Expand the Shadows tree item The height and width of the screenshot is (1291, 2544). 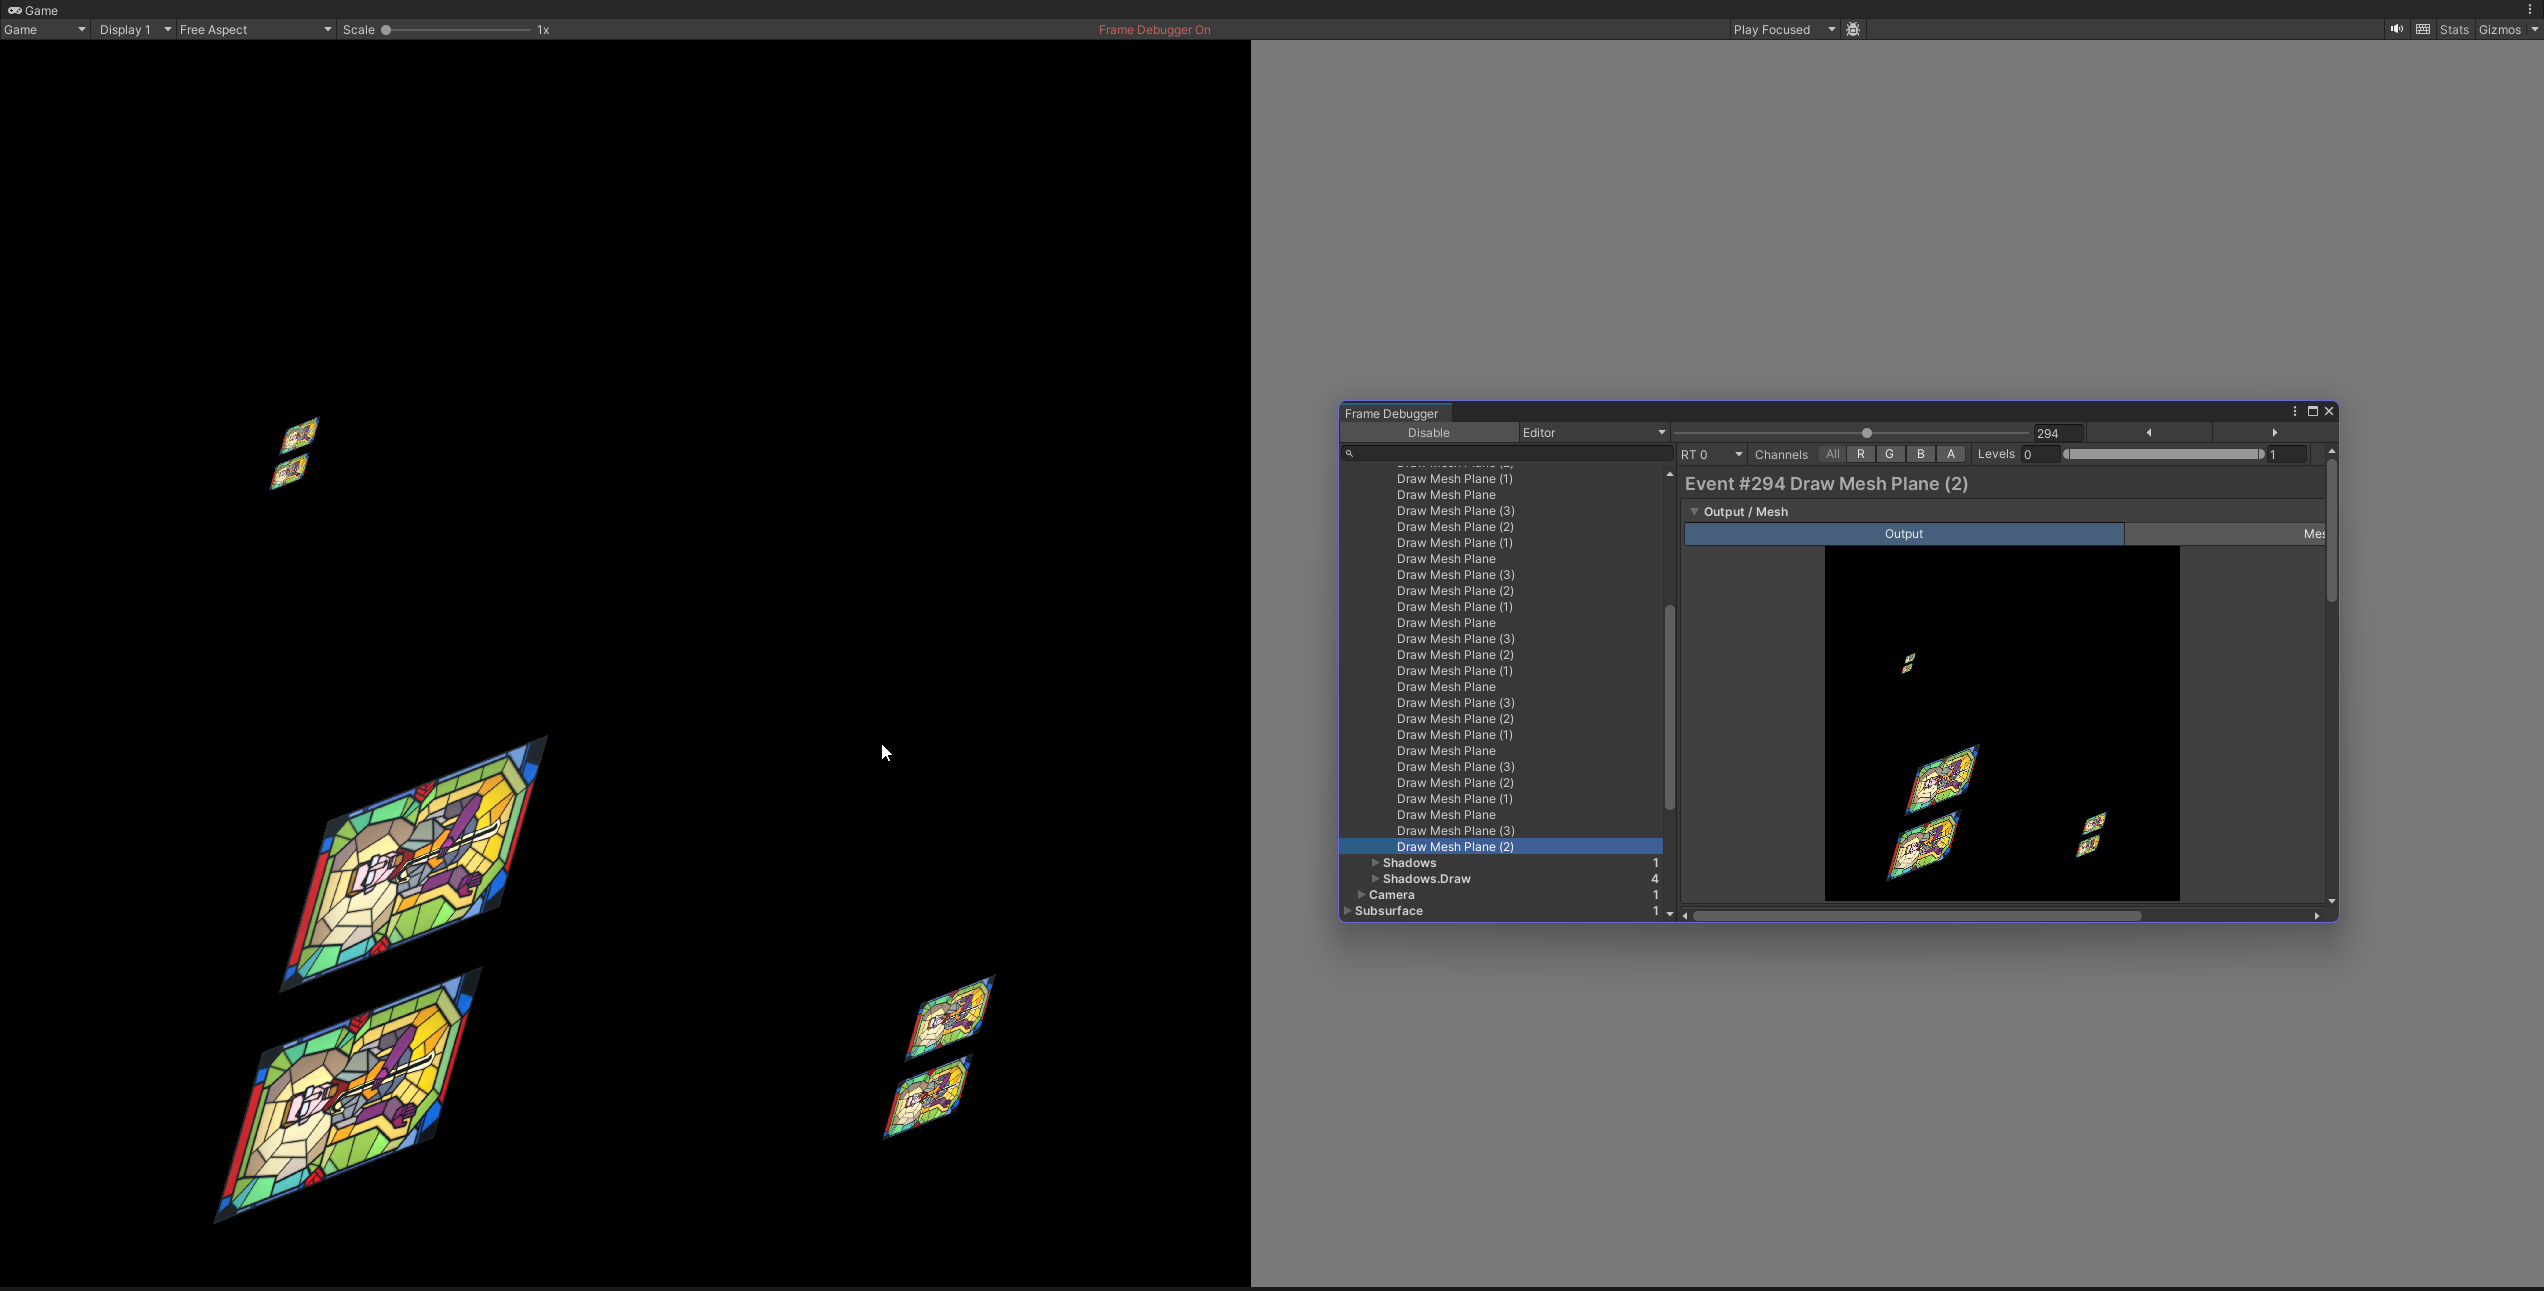click(1375, 863)
